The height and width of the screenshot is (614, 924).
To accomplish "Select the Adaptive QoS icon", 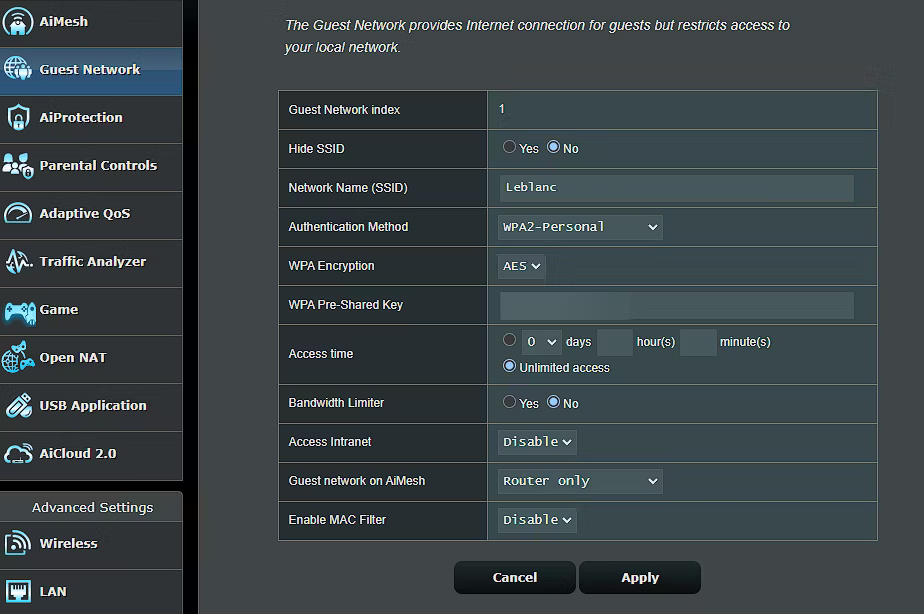I will click(x=17, y=215).
